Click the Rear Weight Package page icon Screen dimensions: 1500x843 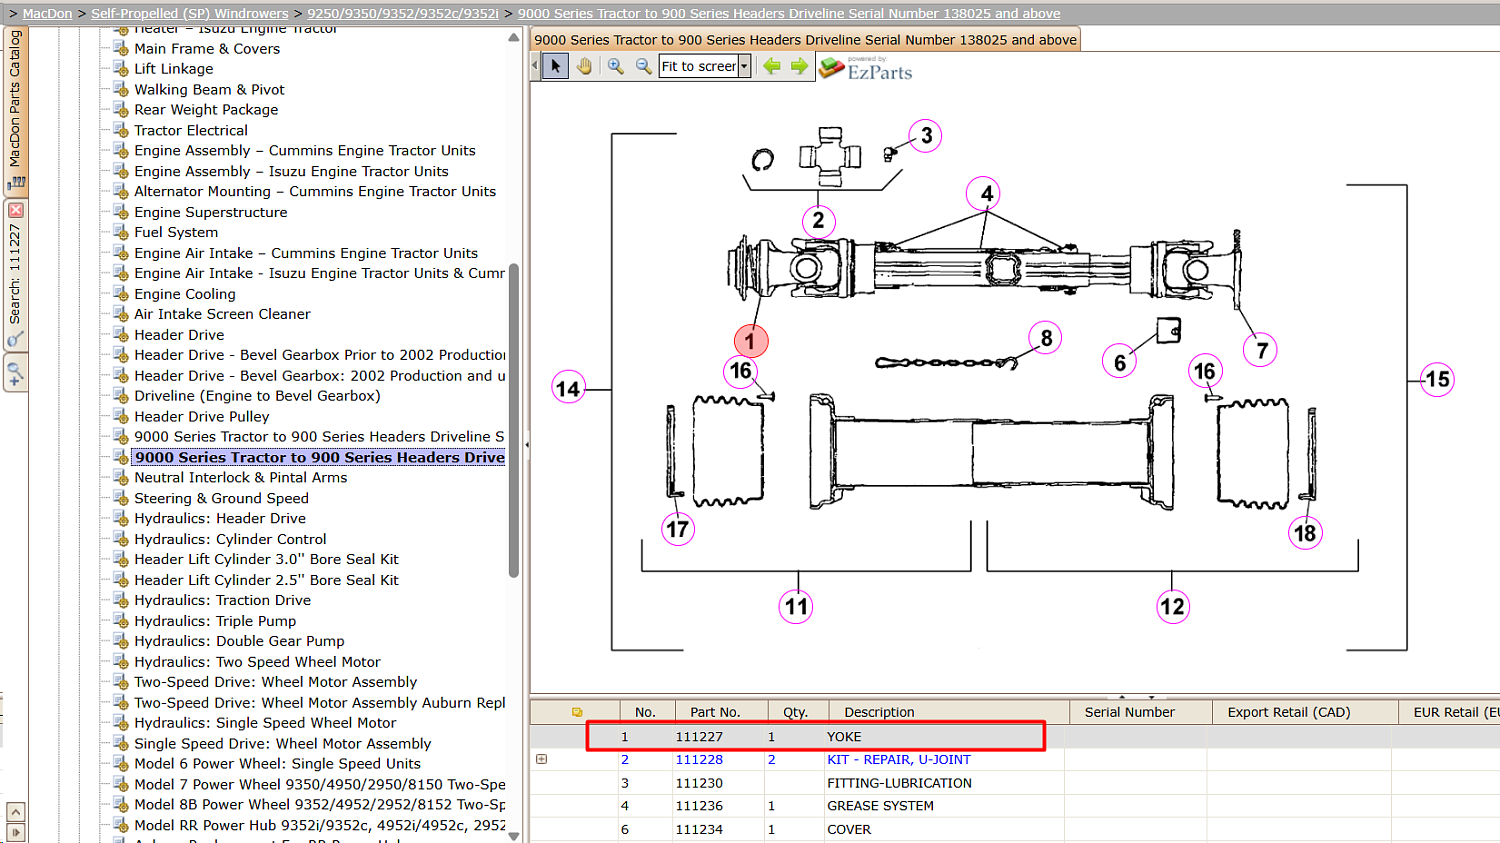click(x=121, y=109)
